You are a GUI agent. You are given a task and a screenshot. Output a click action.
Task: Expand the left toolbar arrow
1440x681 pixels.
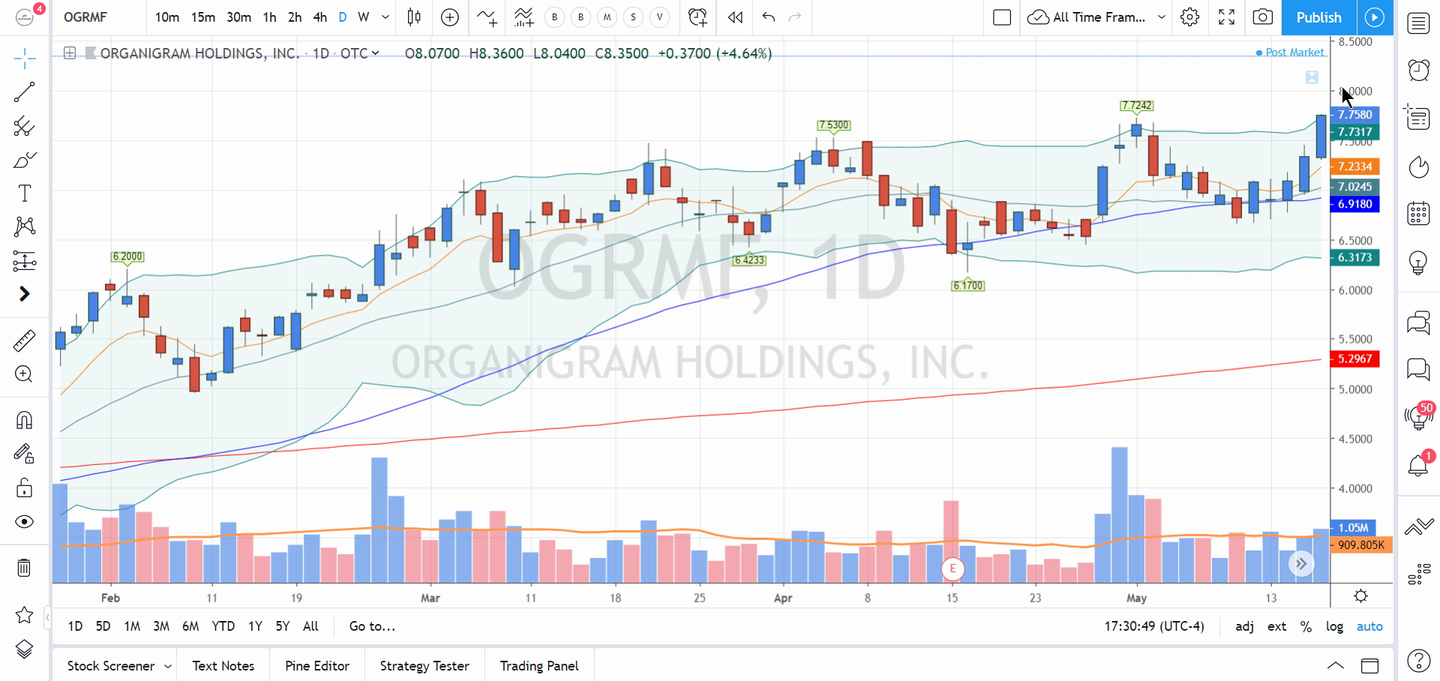coord(24,294)
